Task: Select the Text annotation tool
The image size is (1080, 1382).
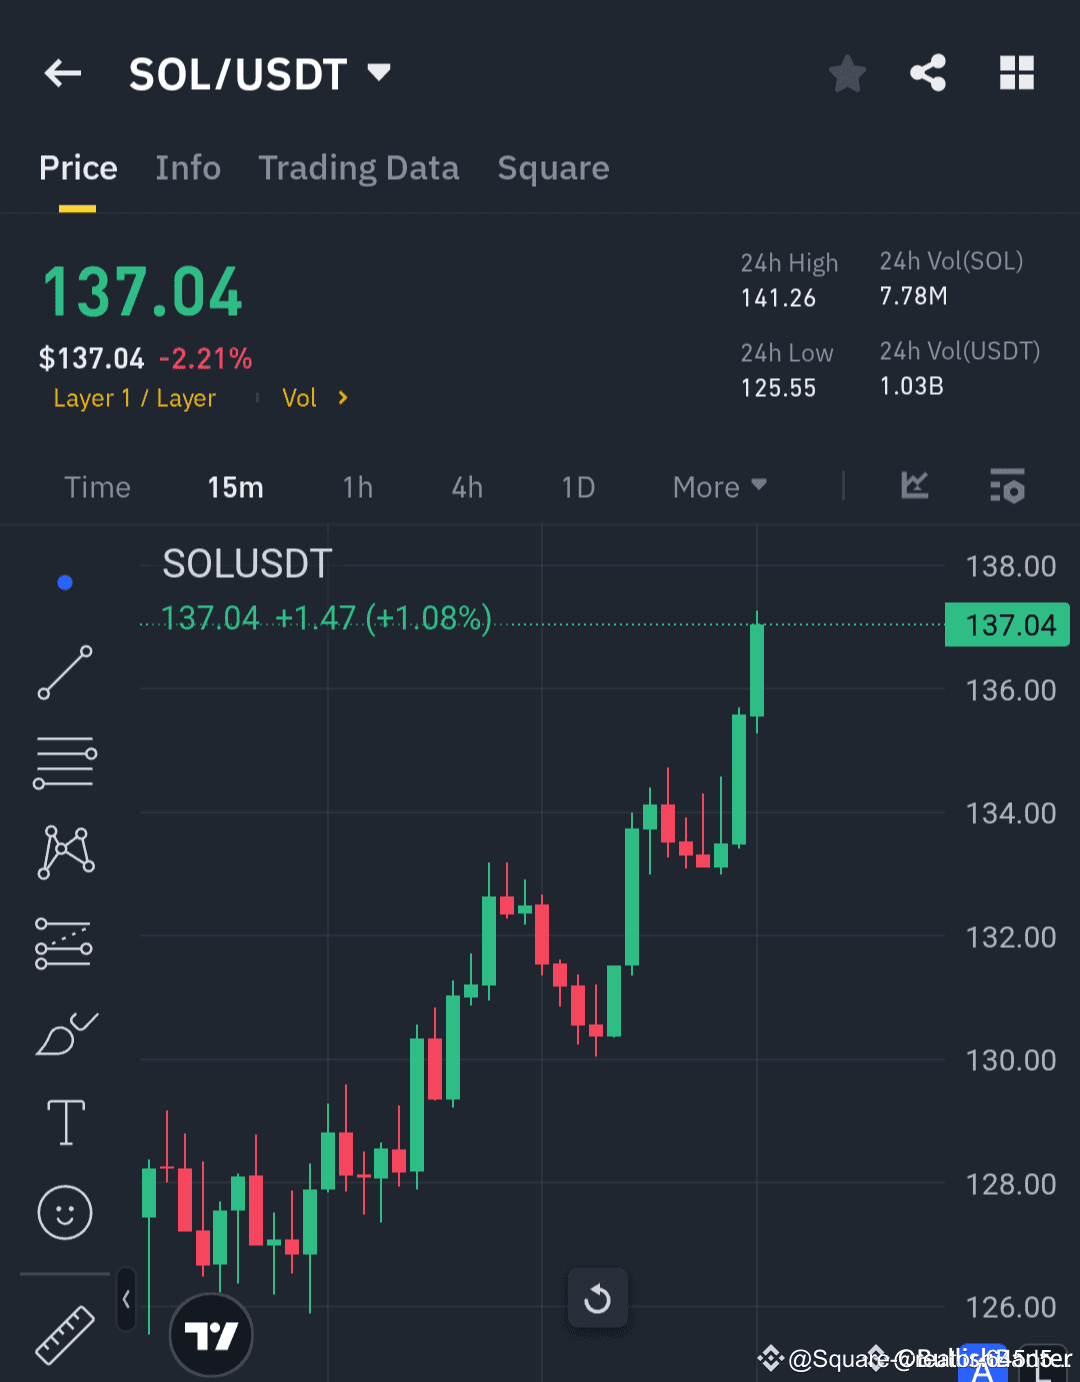Action: 64,1122
